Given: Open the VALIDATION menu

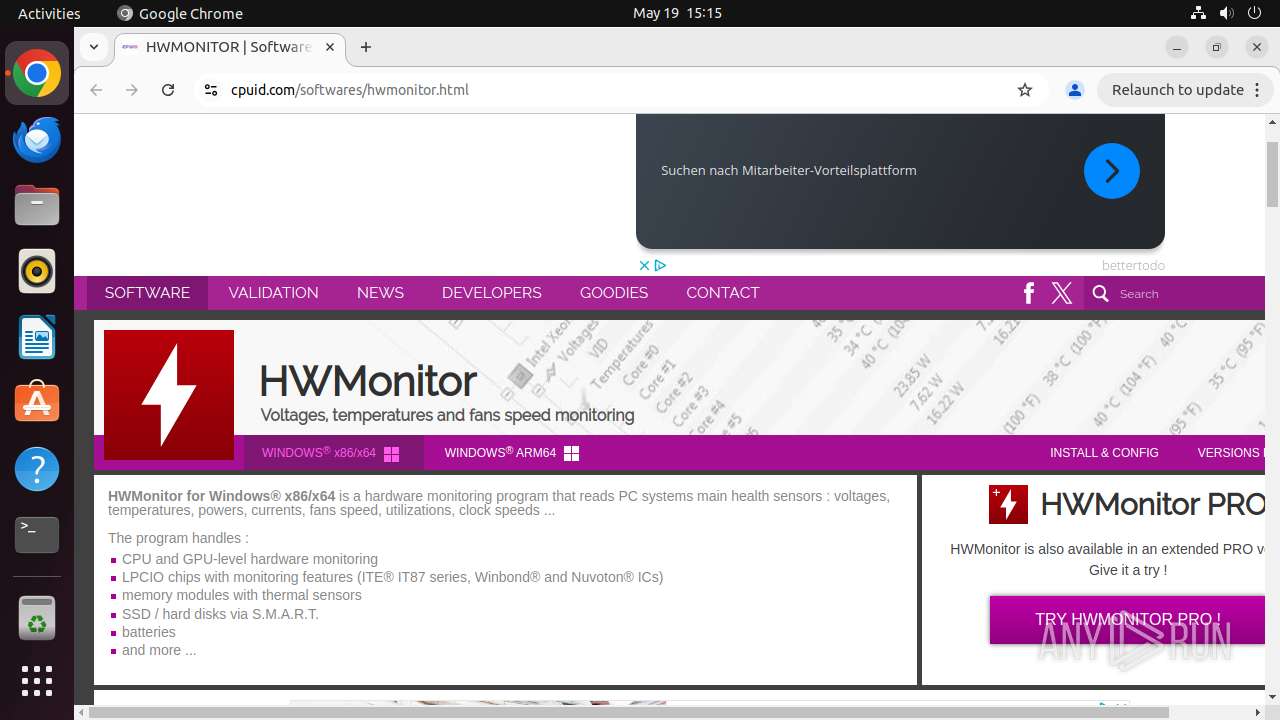Looking at the screenshot, I should (273, 293).
